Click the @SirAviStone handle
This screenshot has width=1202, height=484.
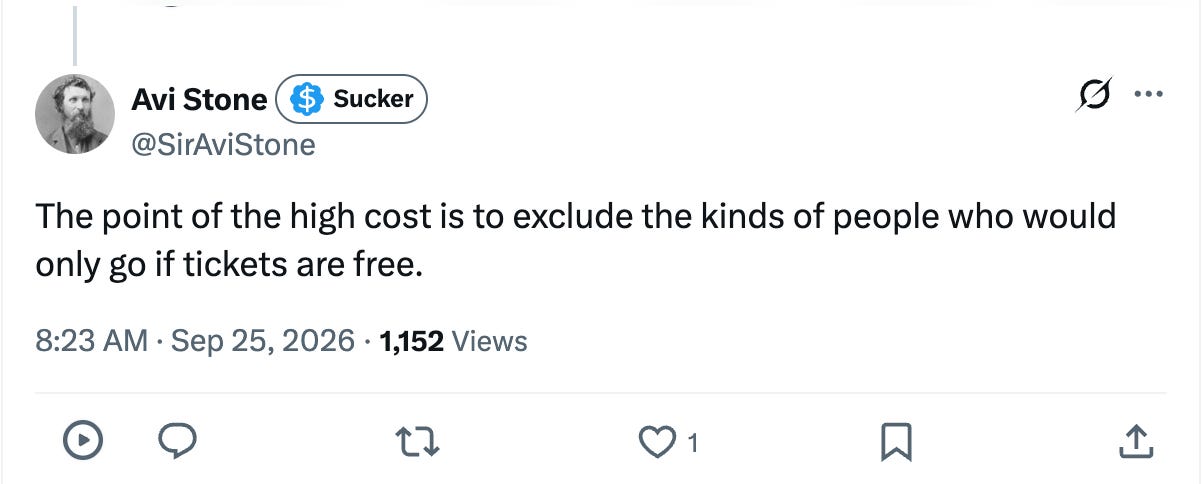(x=223, y=145)
